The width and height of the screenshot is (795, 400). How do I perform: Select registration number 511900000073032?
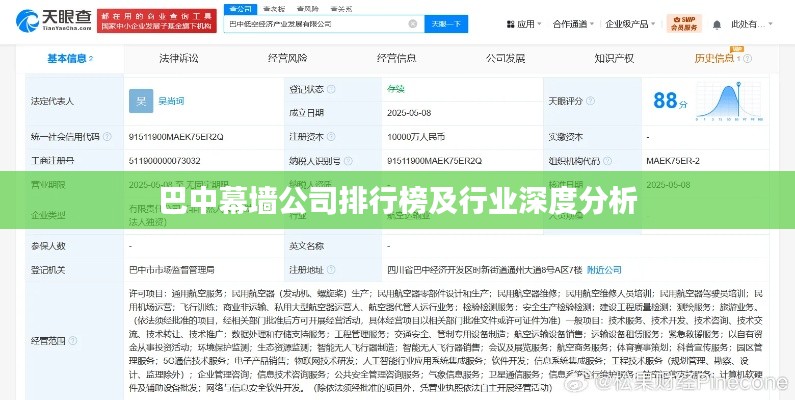164,161
